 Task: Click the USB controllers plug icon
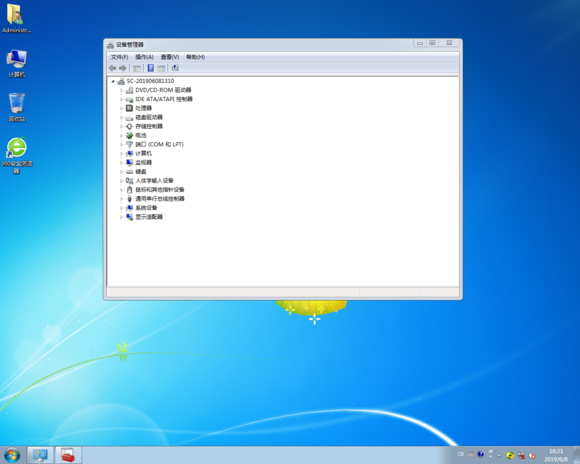point(129,199)
